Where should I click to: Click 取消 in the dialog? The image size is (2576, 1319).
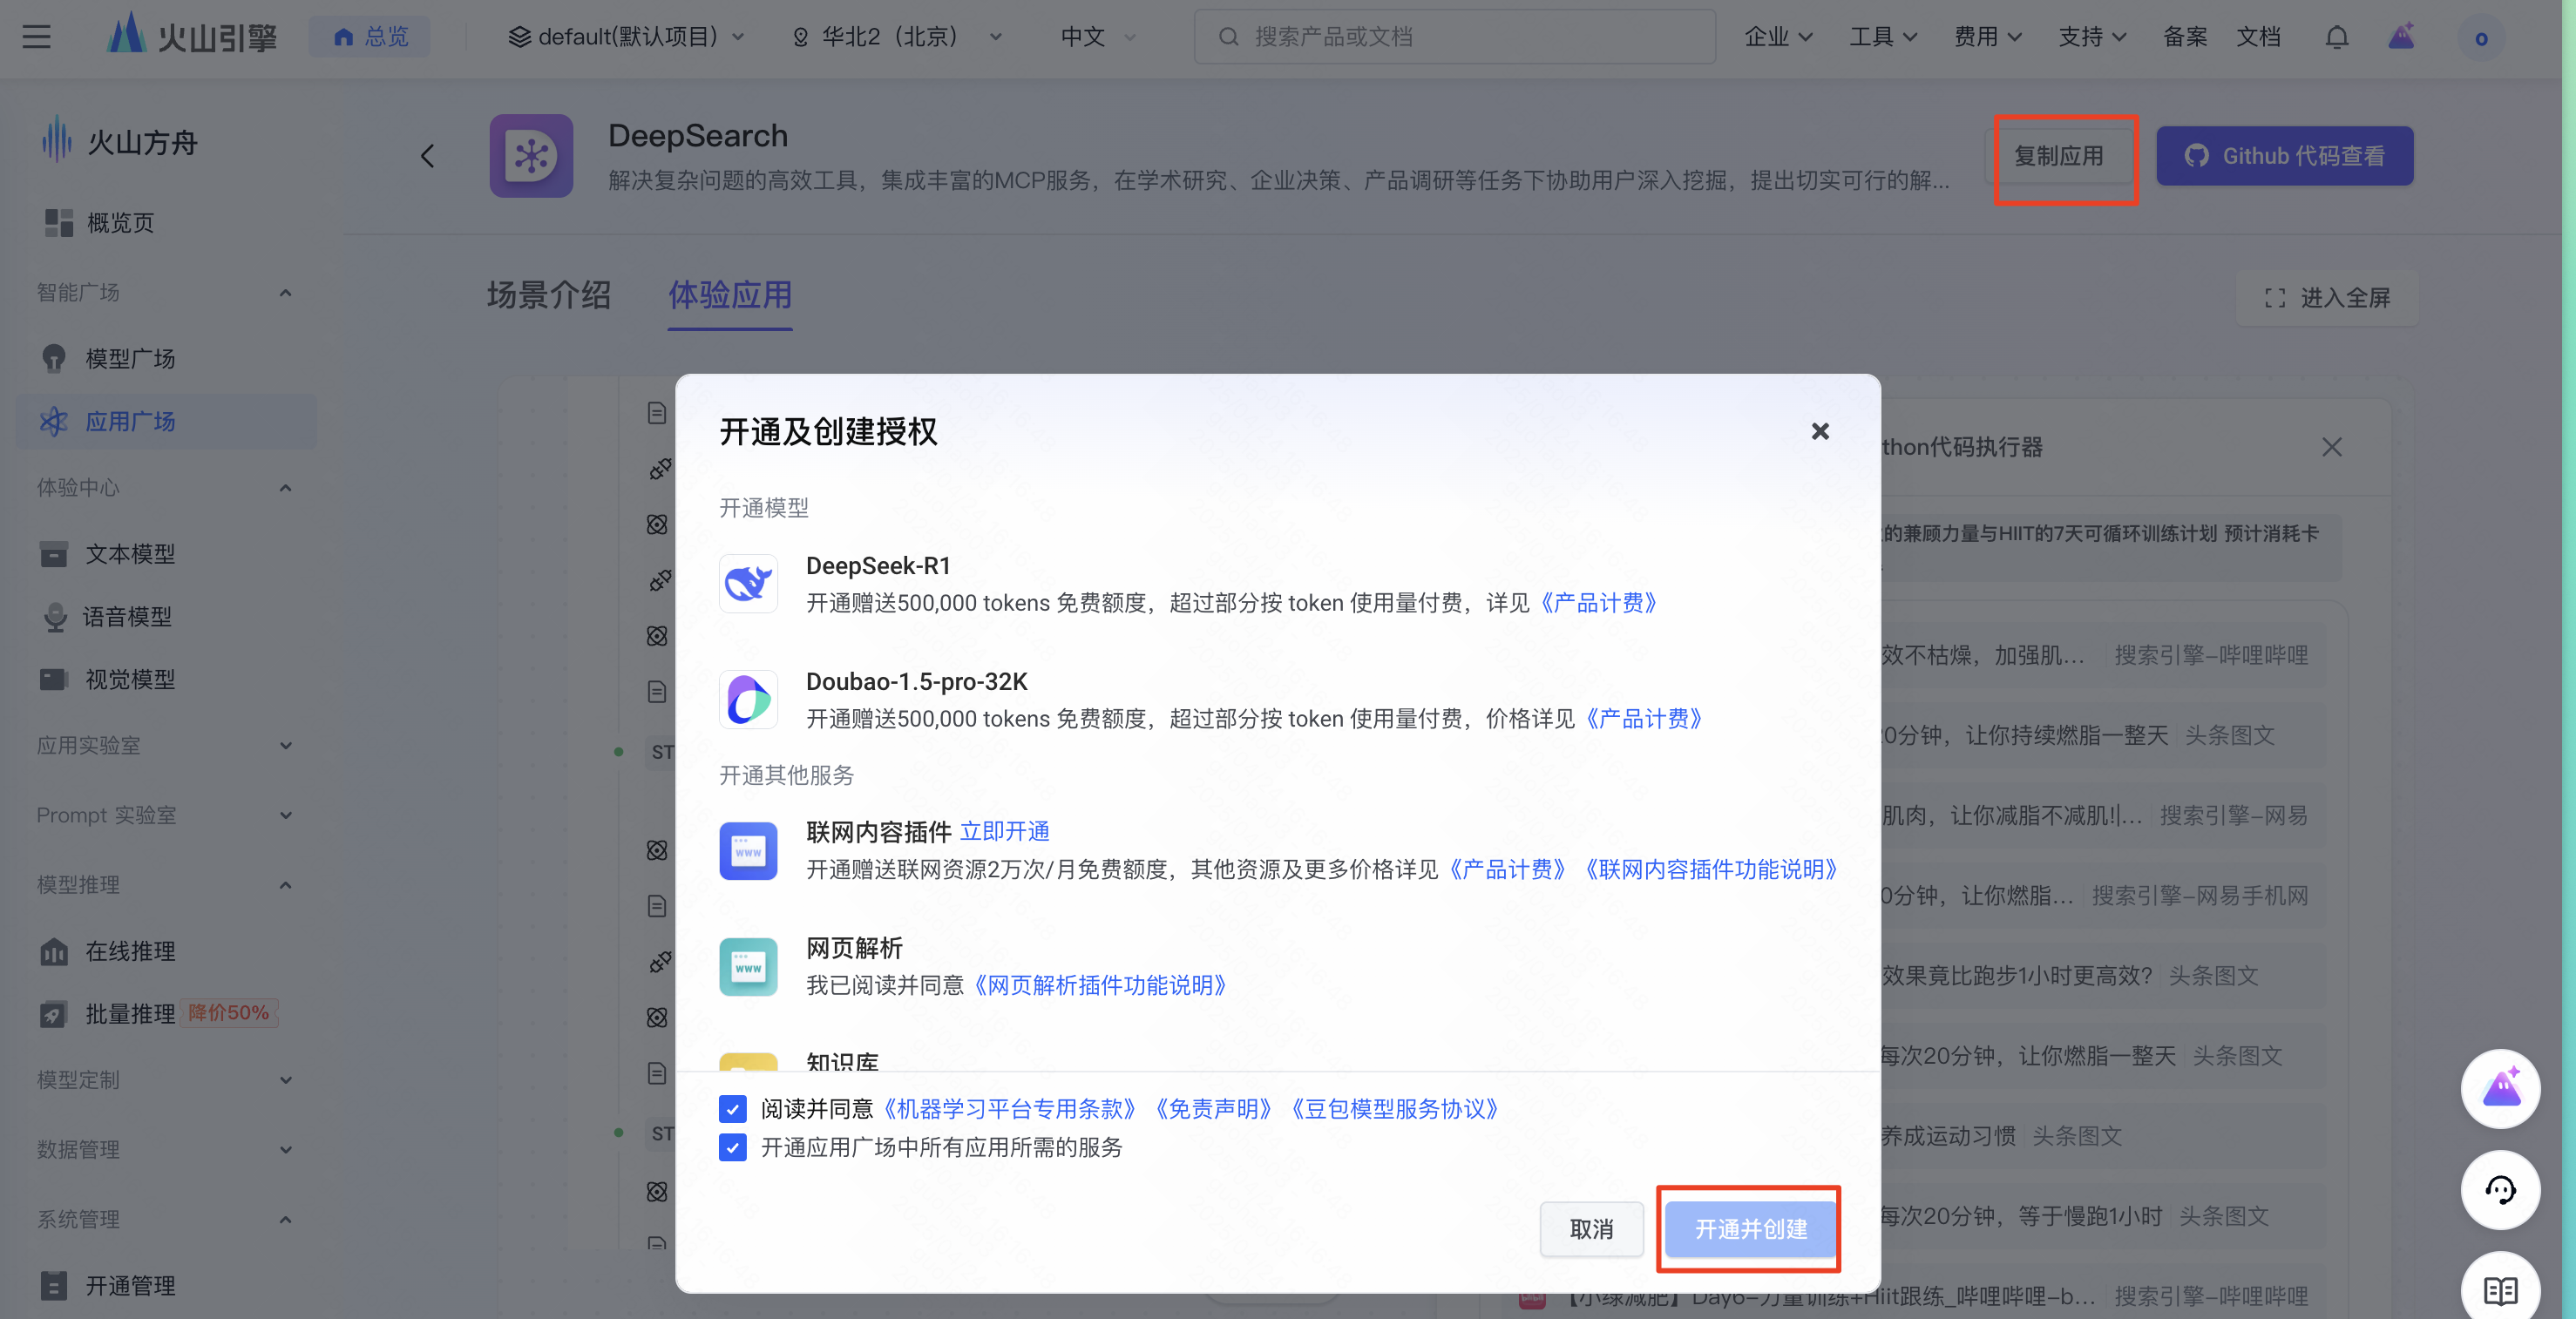pos(1591,1229)
